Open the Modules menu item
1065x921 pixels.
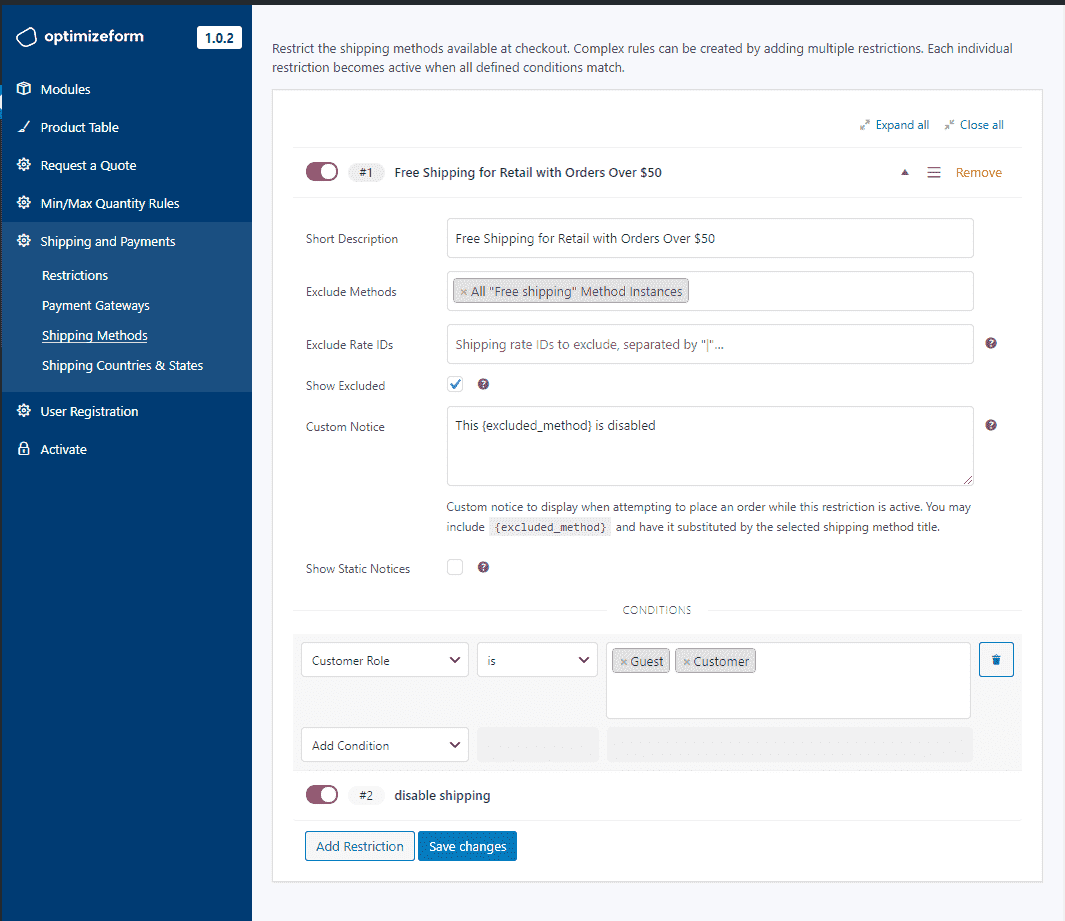(65, 89)
